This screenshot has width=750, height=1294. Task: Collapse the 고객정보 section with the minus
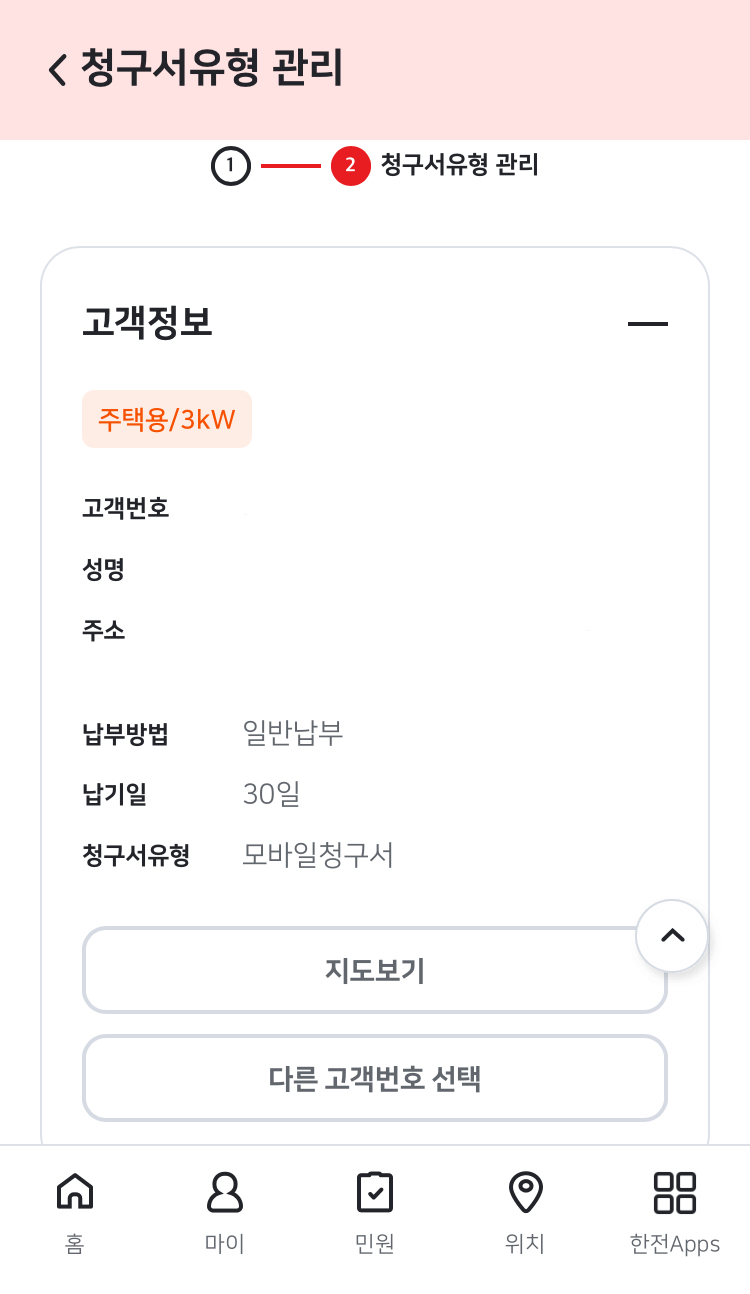647,323
